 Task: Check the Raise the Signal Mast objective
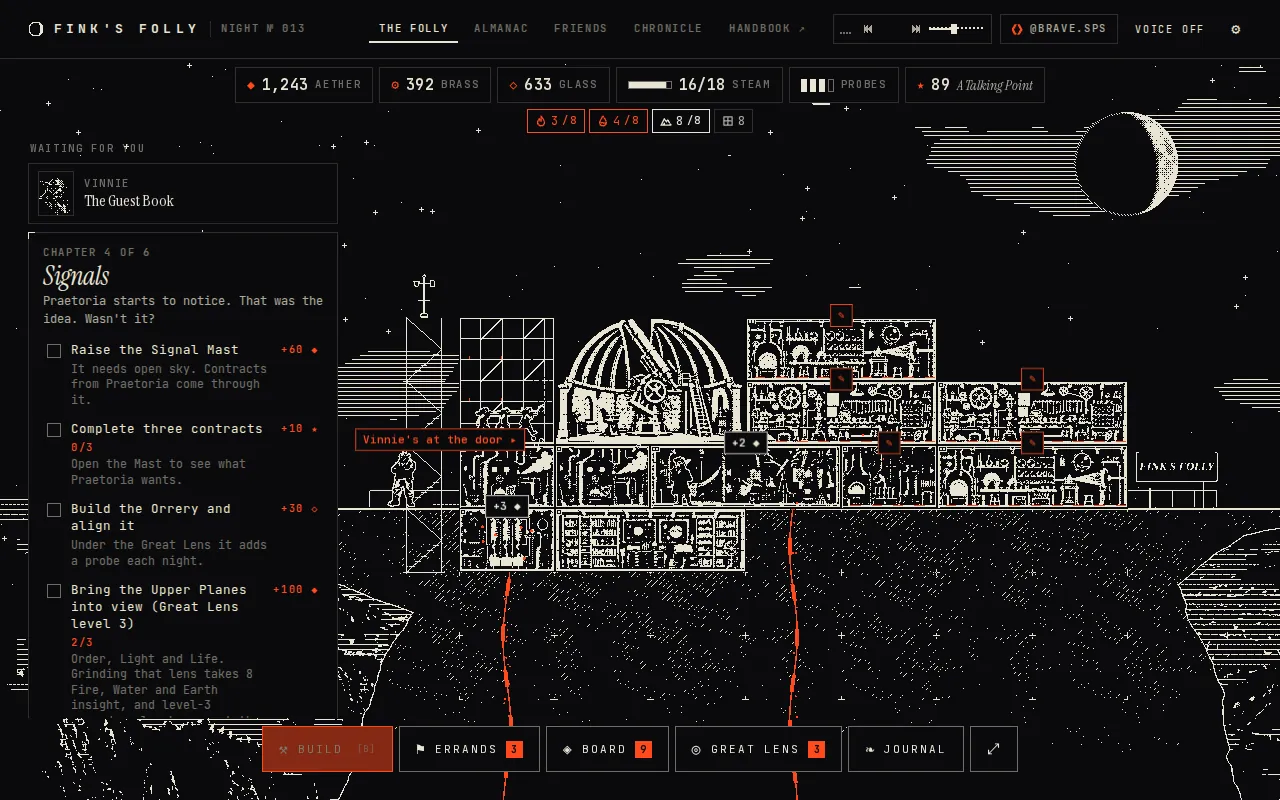[x=54, y=351]
